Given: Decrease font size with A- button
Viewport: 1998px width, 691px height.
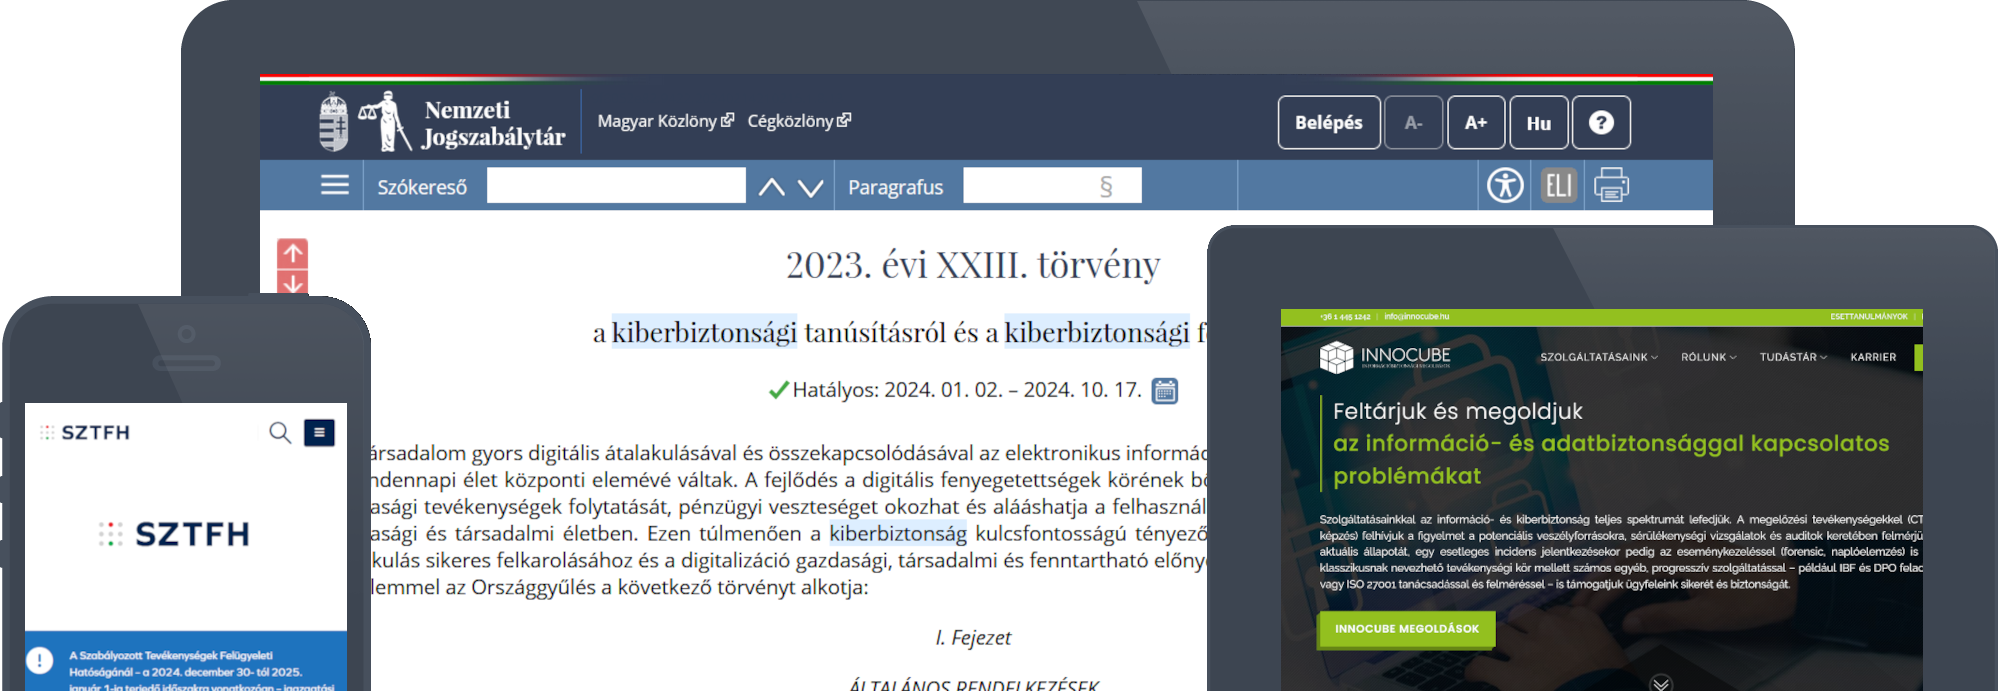Looking at the screenshot, I should click(1413, 123).
